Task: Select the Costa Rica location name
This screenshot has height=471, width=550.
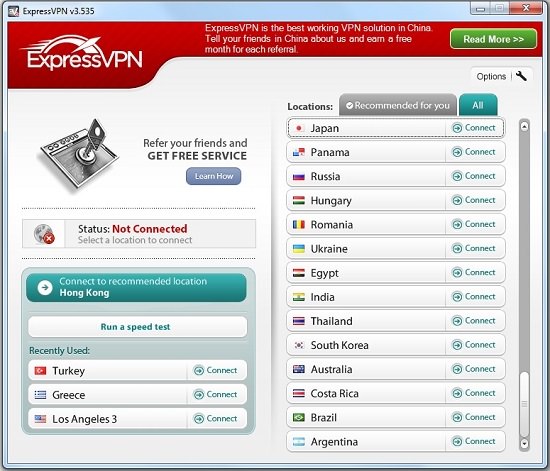Action: [334, 393]
